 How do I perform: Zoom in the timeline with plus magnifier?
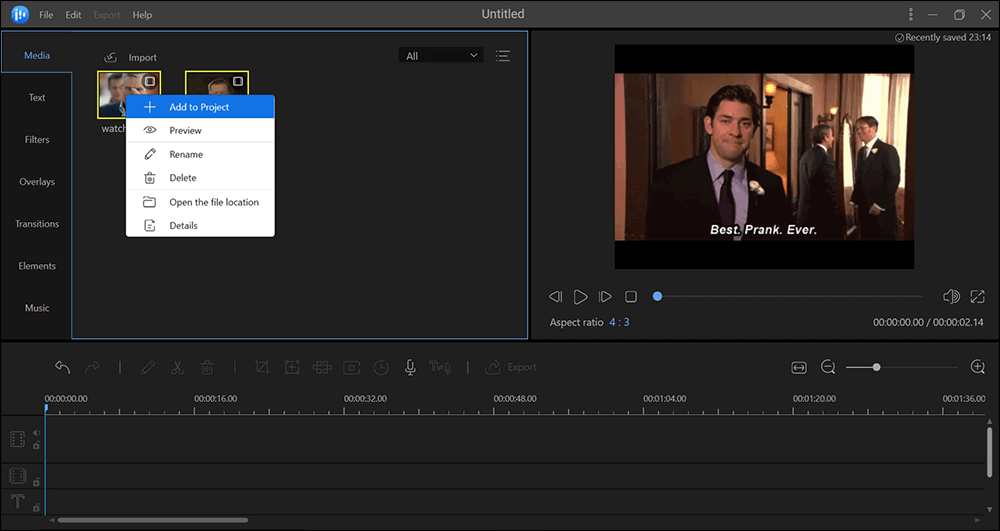click(x=978, y=368)
